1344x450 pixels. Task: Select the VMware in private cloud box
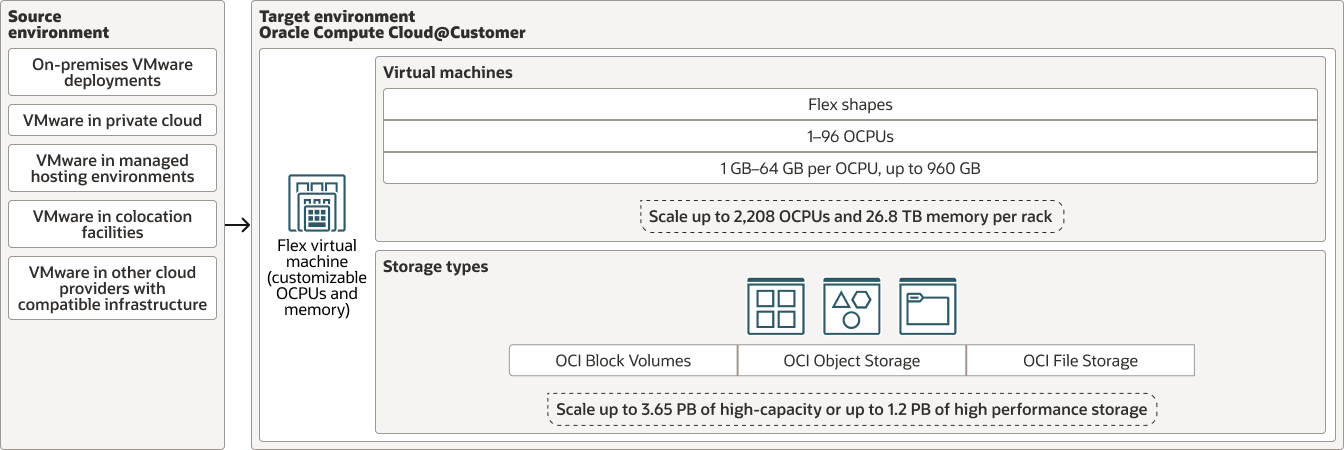pyautogui.click(x=112, y=121)
